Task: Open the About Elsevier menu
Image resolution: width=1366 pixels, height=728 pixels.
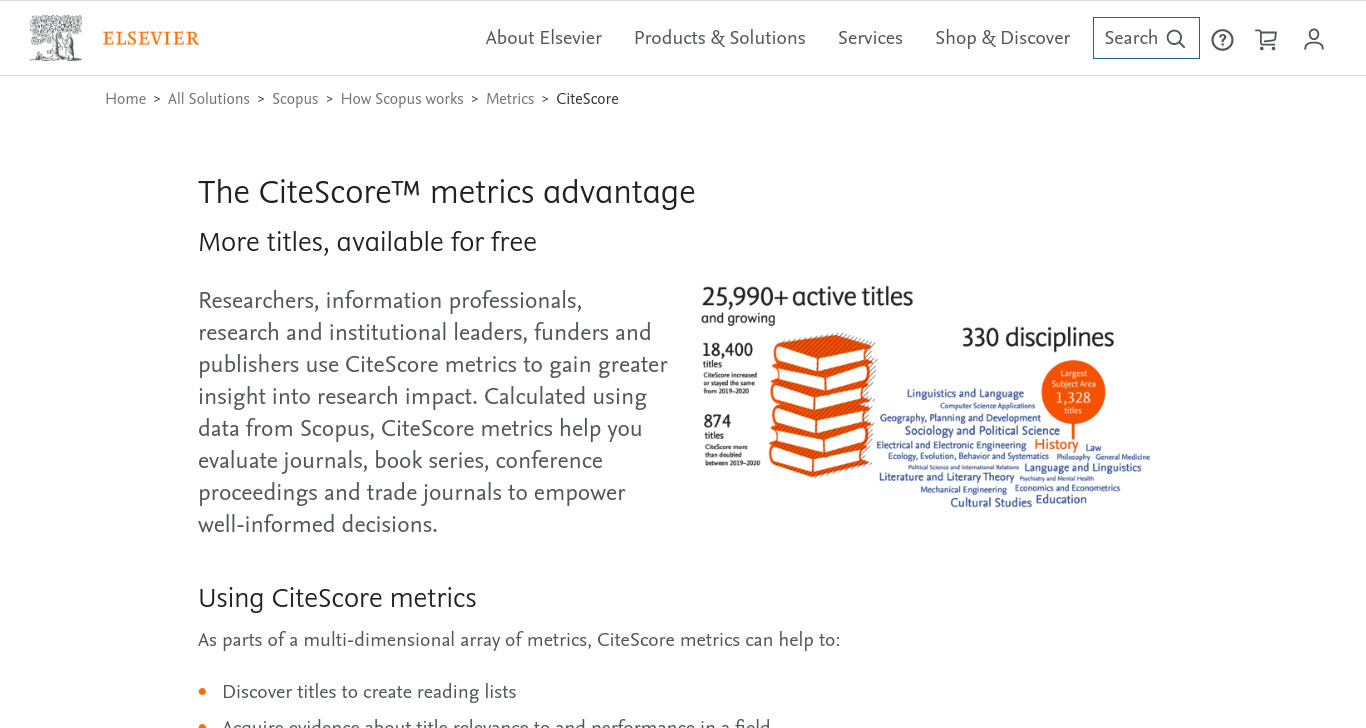Action: point(544,38)
